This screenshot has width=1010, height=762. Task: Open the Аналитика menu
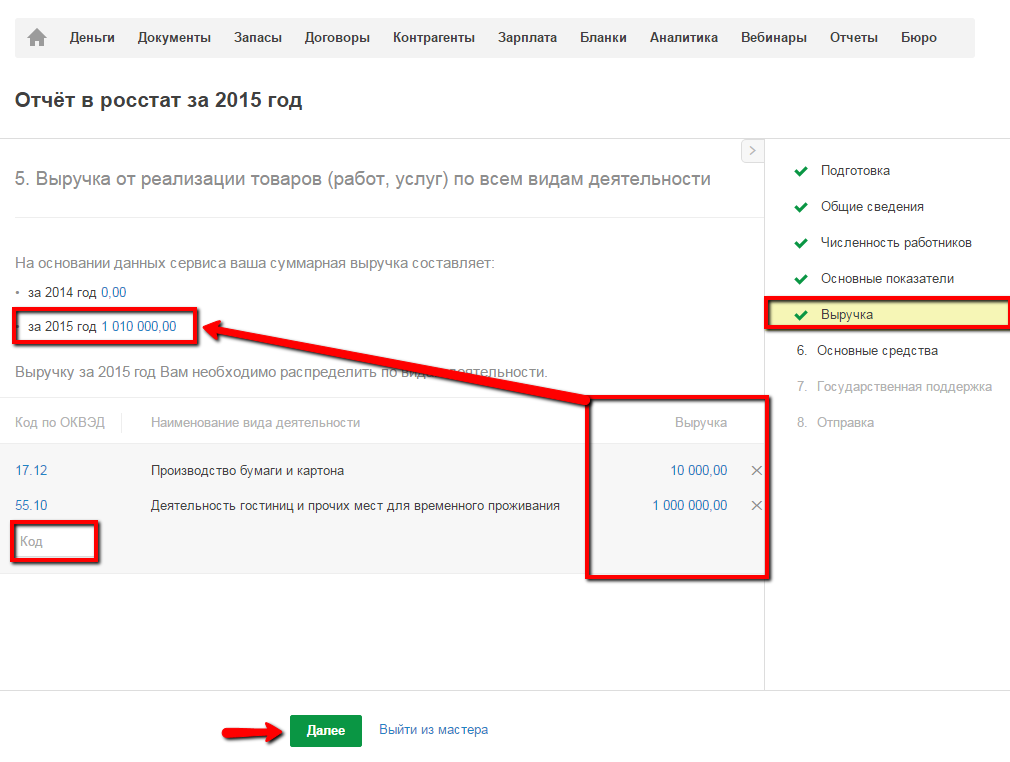point(683,38)
